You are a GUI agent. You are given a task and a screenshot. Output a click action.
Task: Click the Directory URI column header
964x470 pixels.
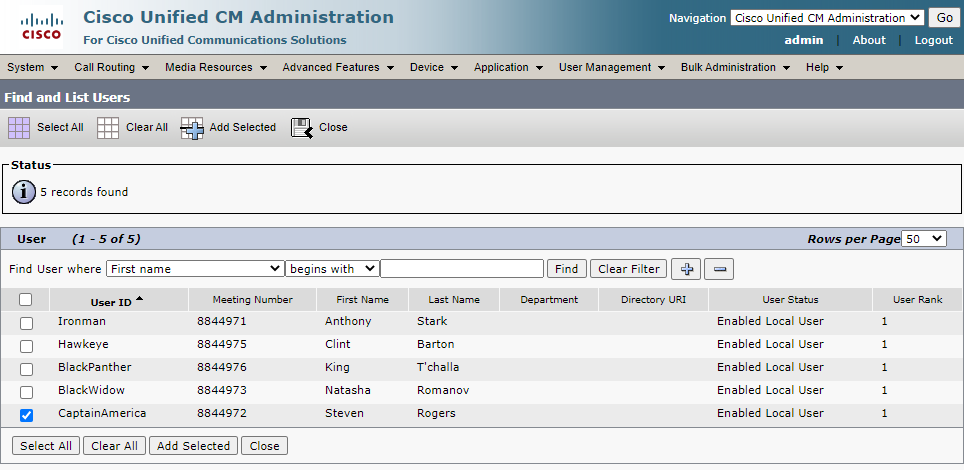tap(654, 300)
